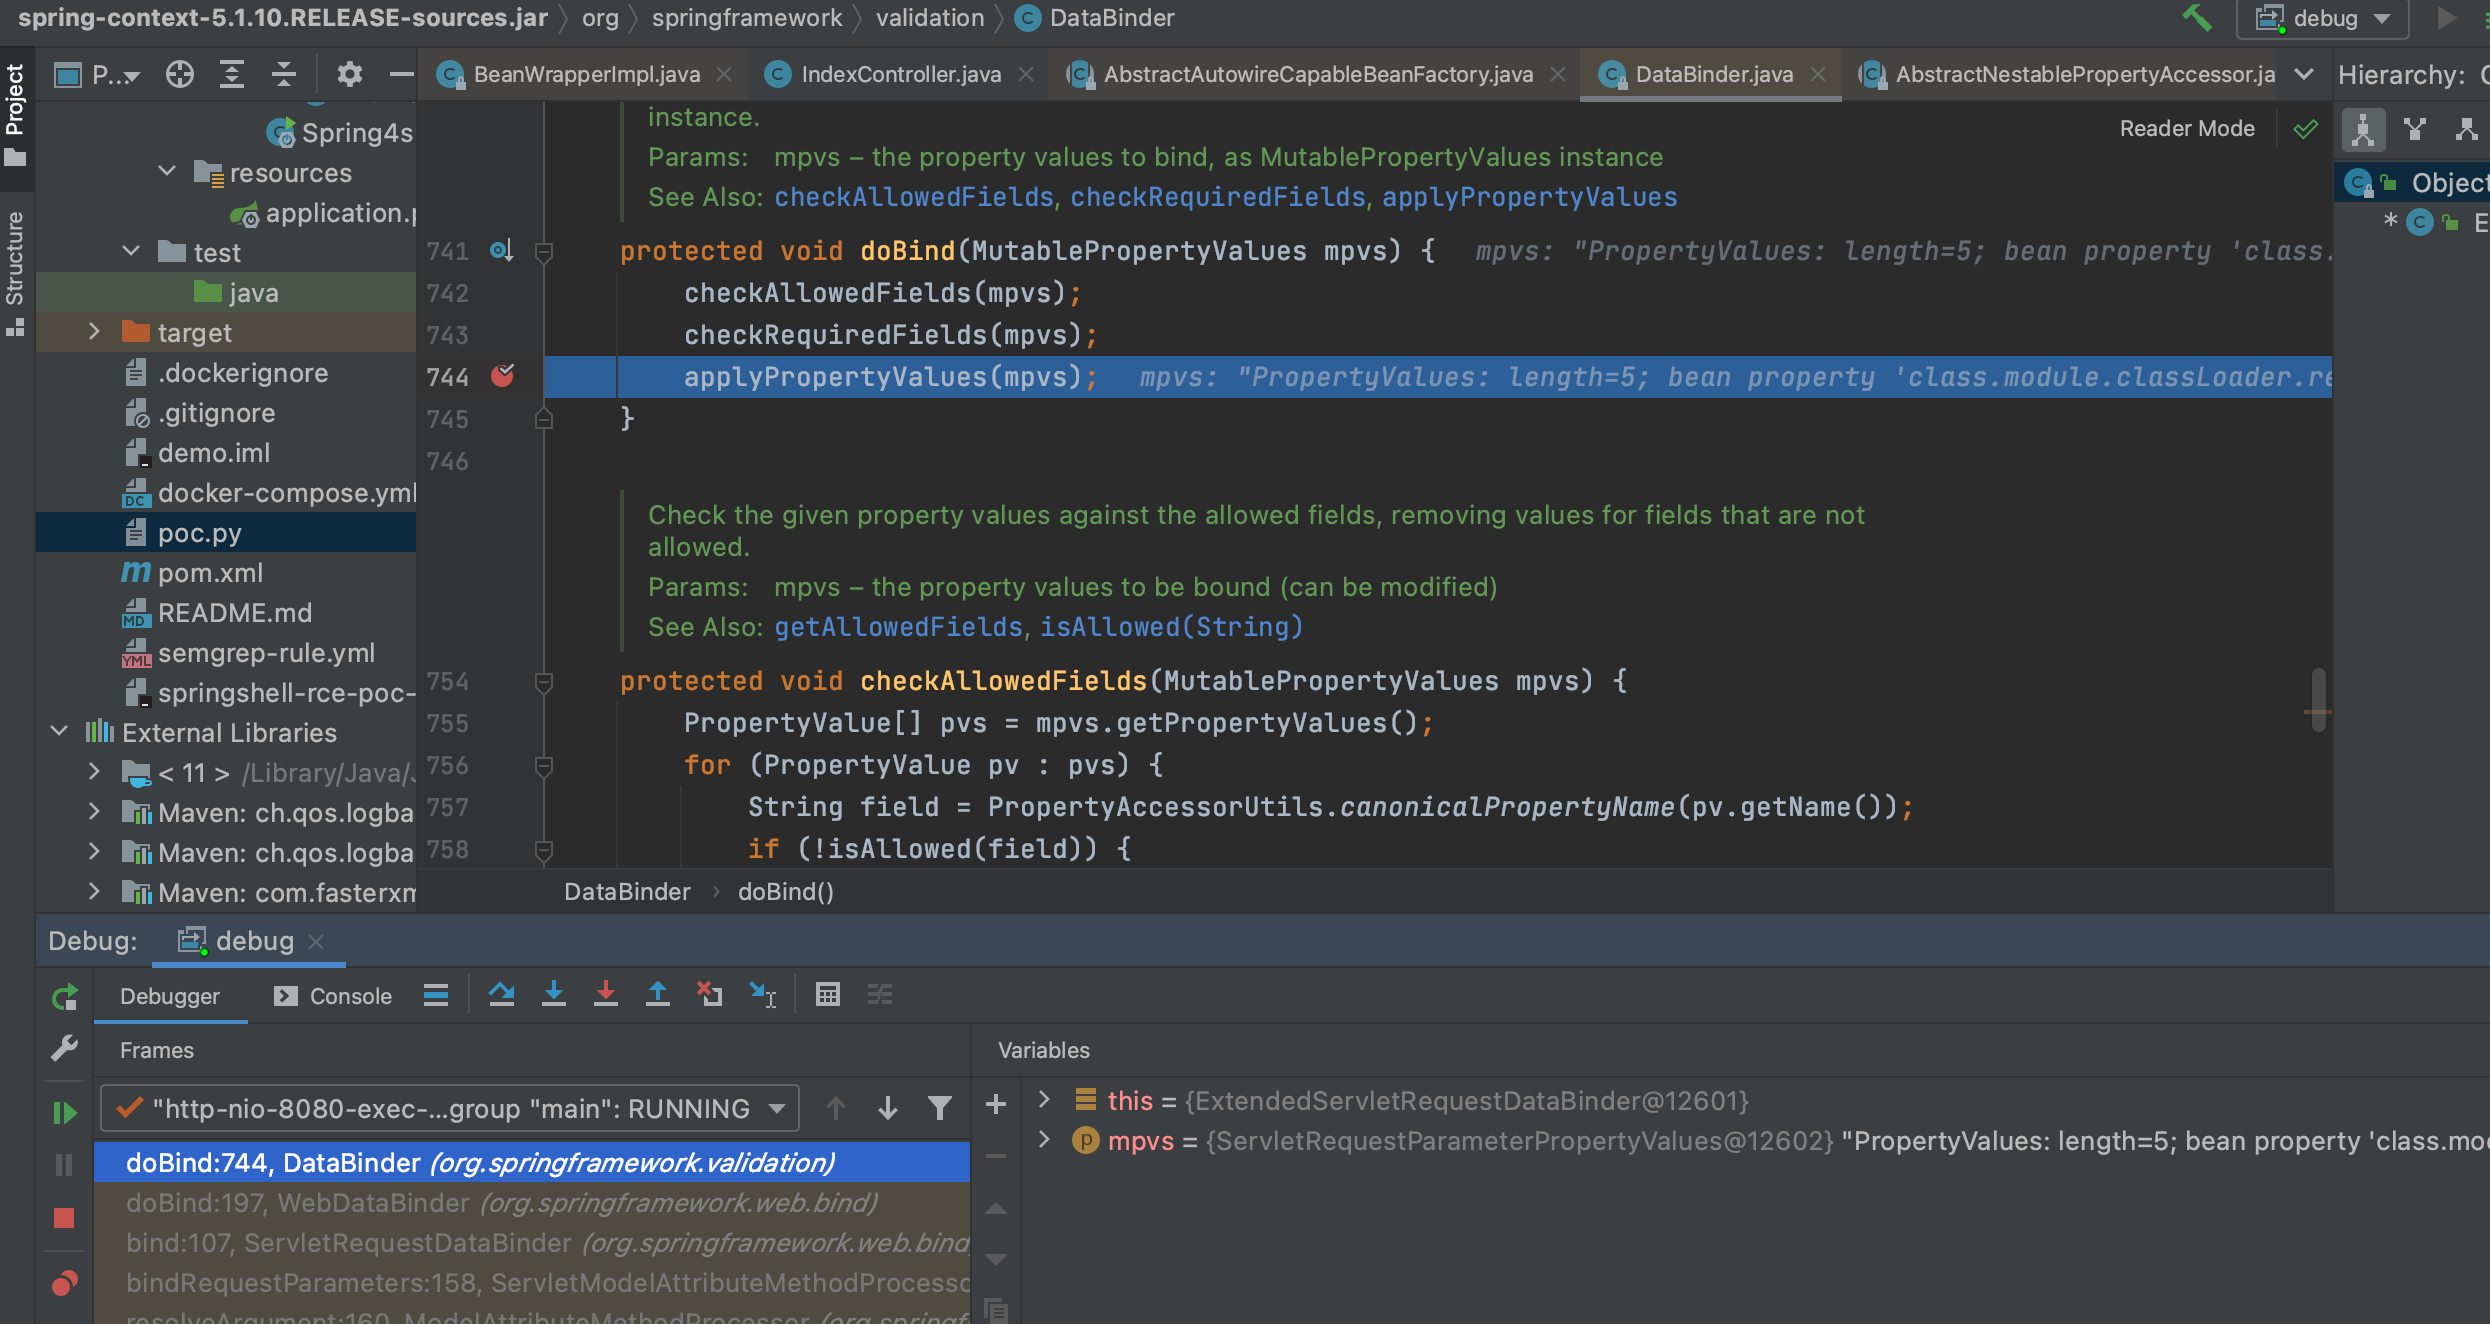
Task: Click the inspections green checkmark
Action: 2306,129
